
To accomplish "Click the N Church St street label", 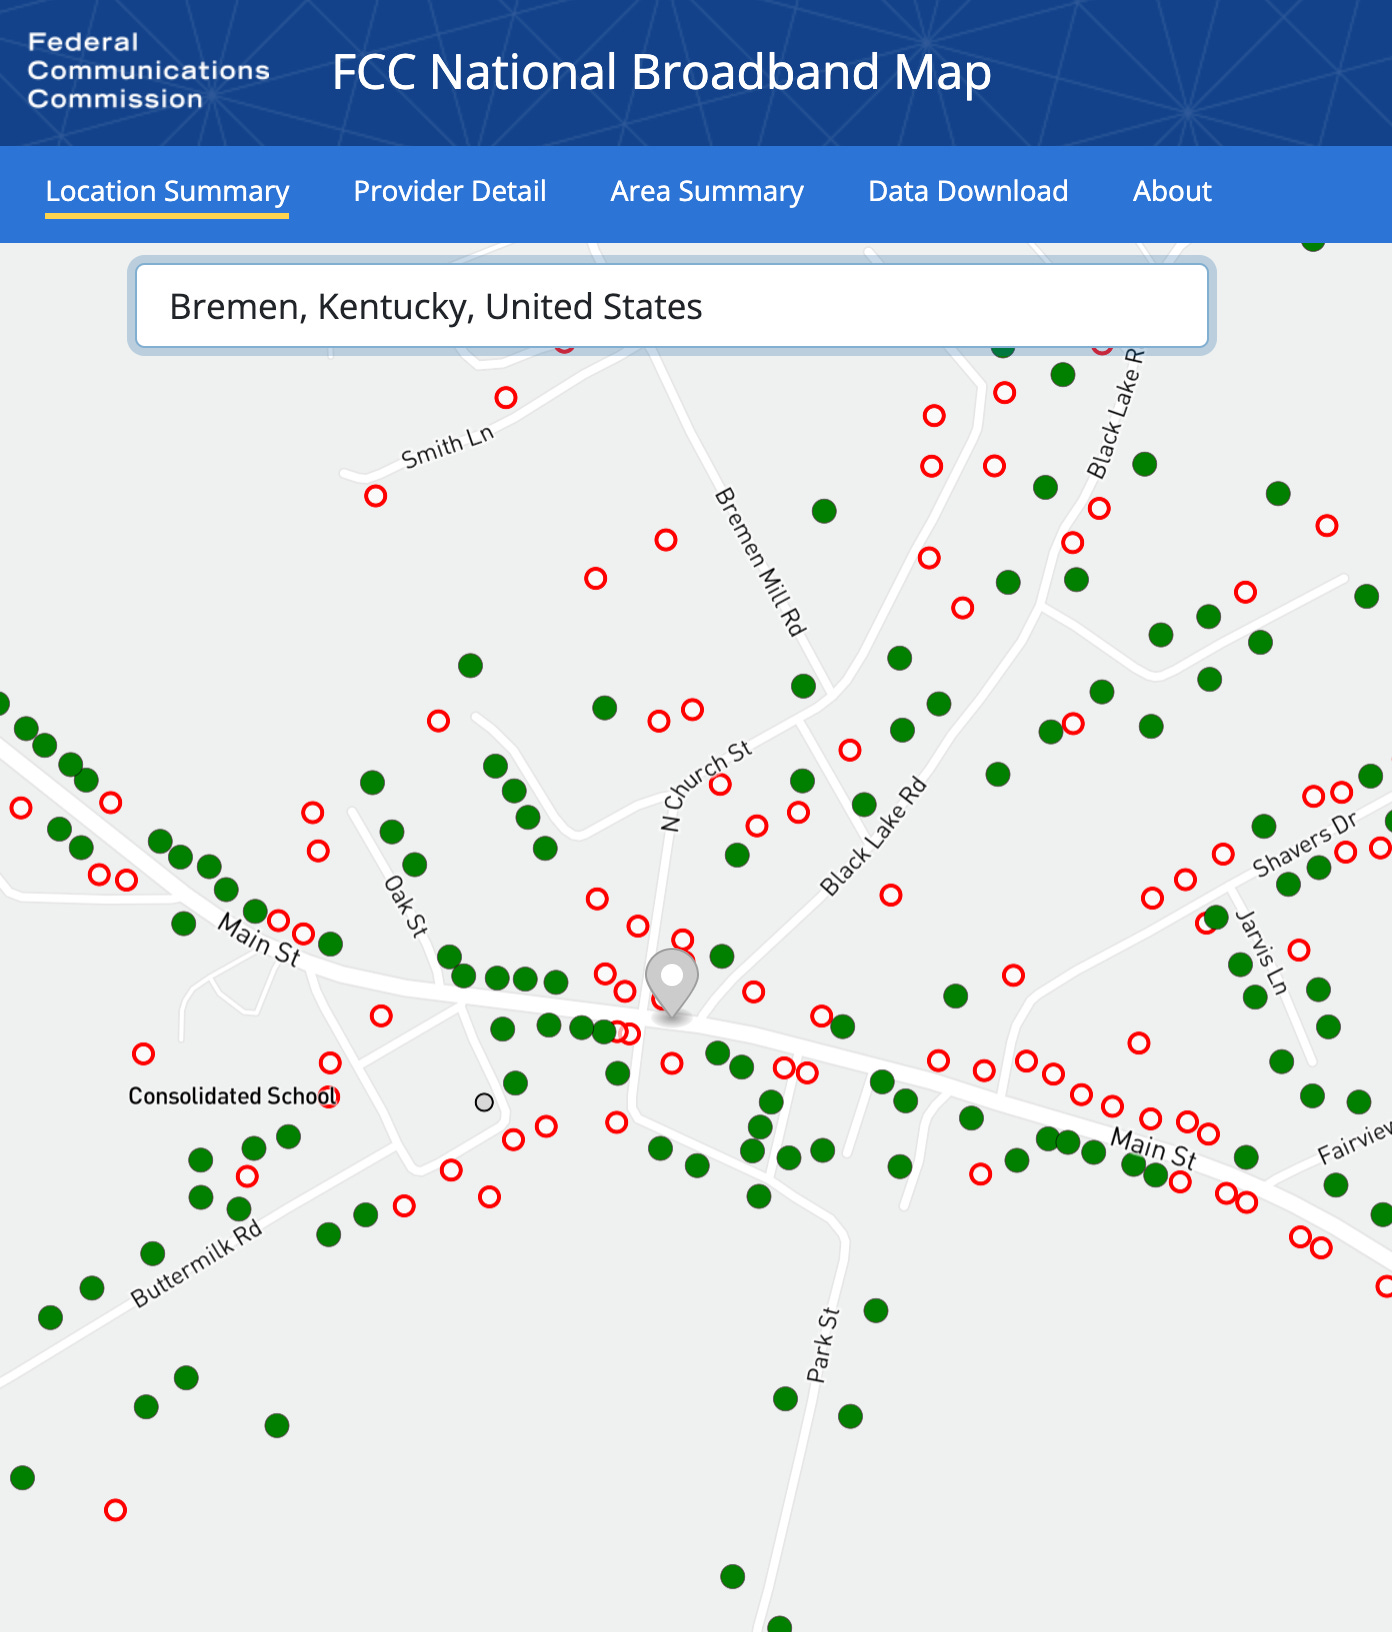I will [x=706, y=786].
